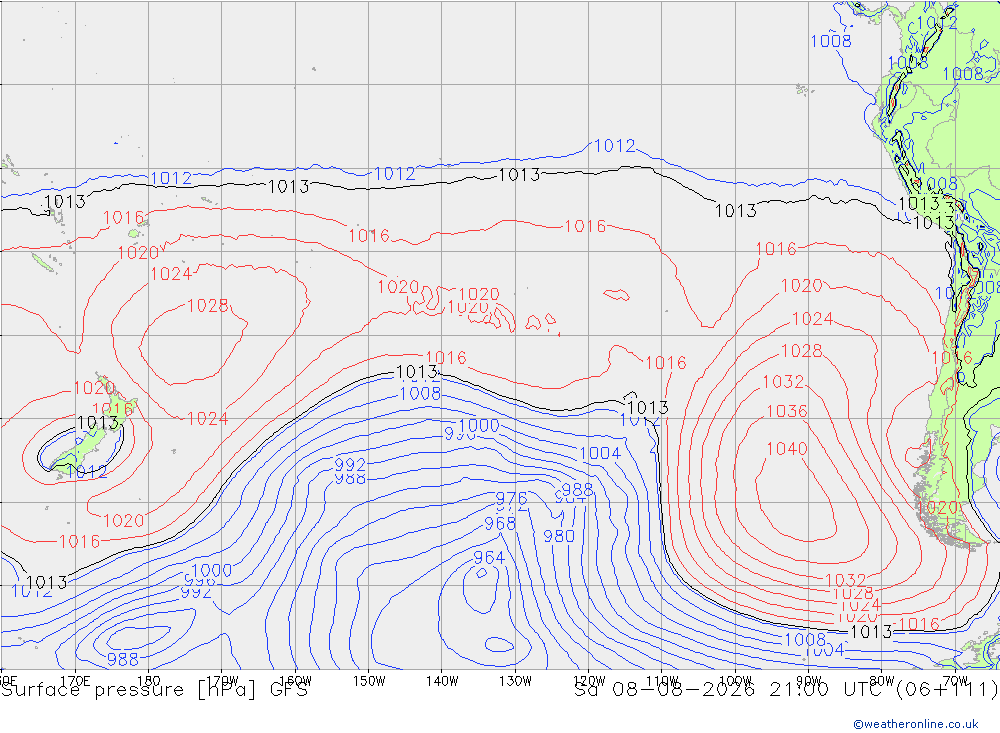
Task: Click the 80W longitude label
Action: click(x=882, y=681)
